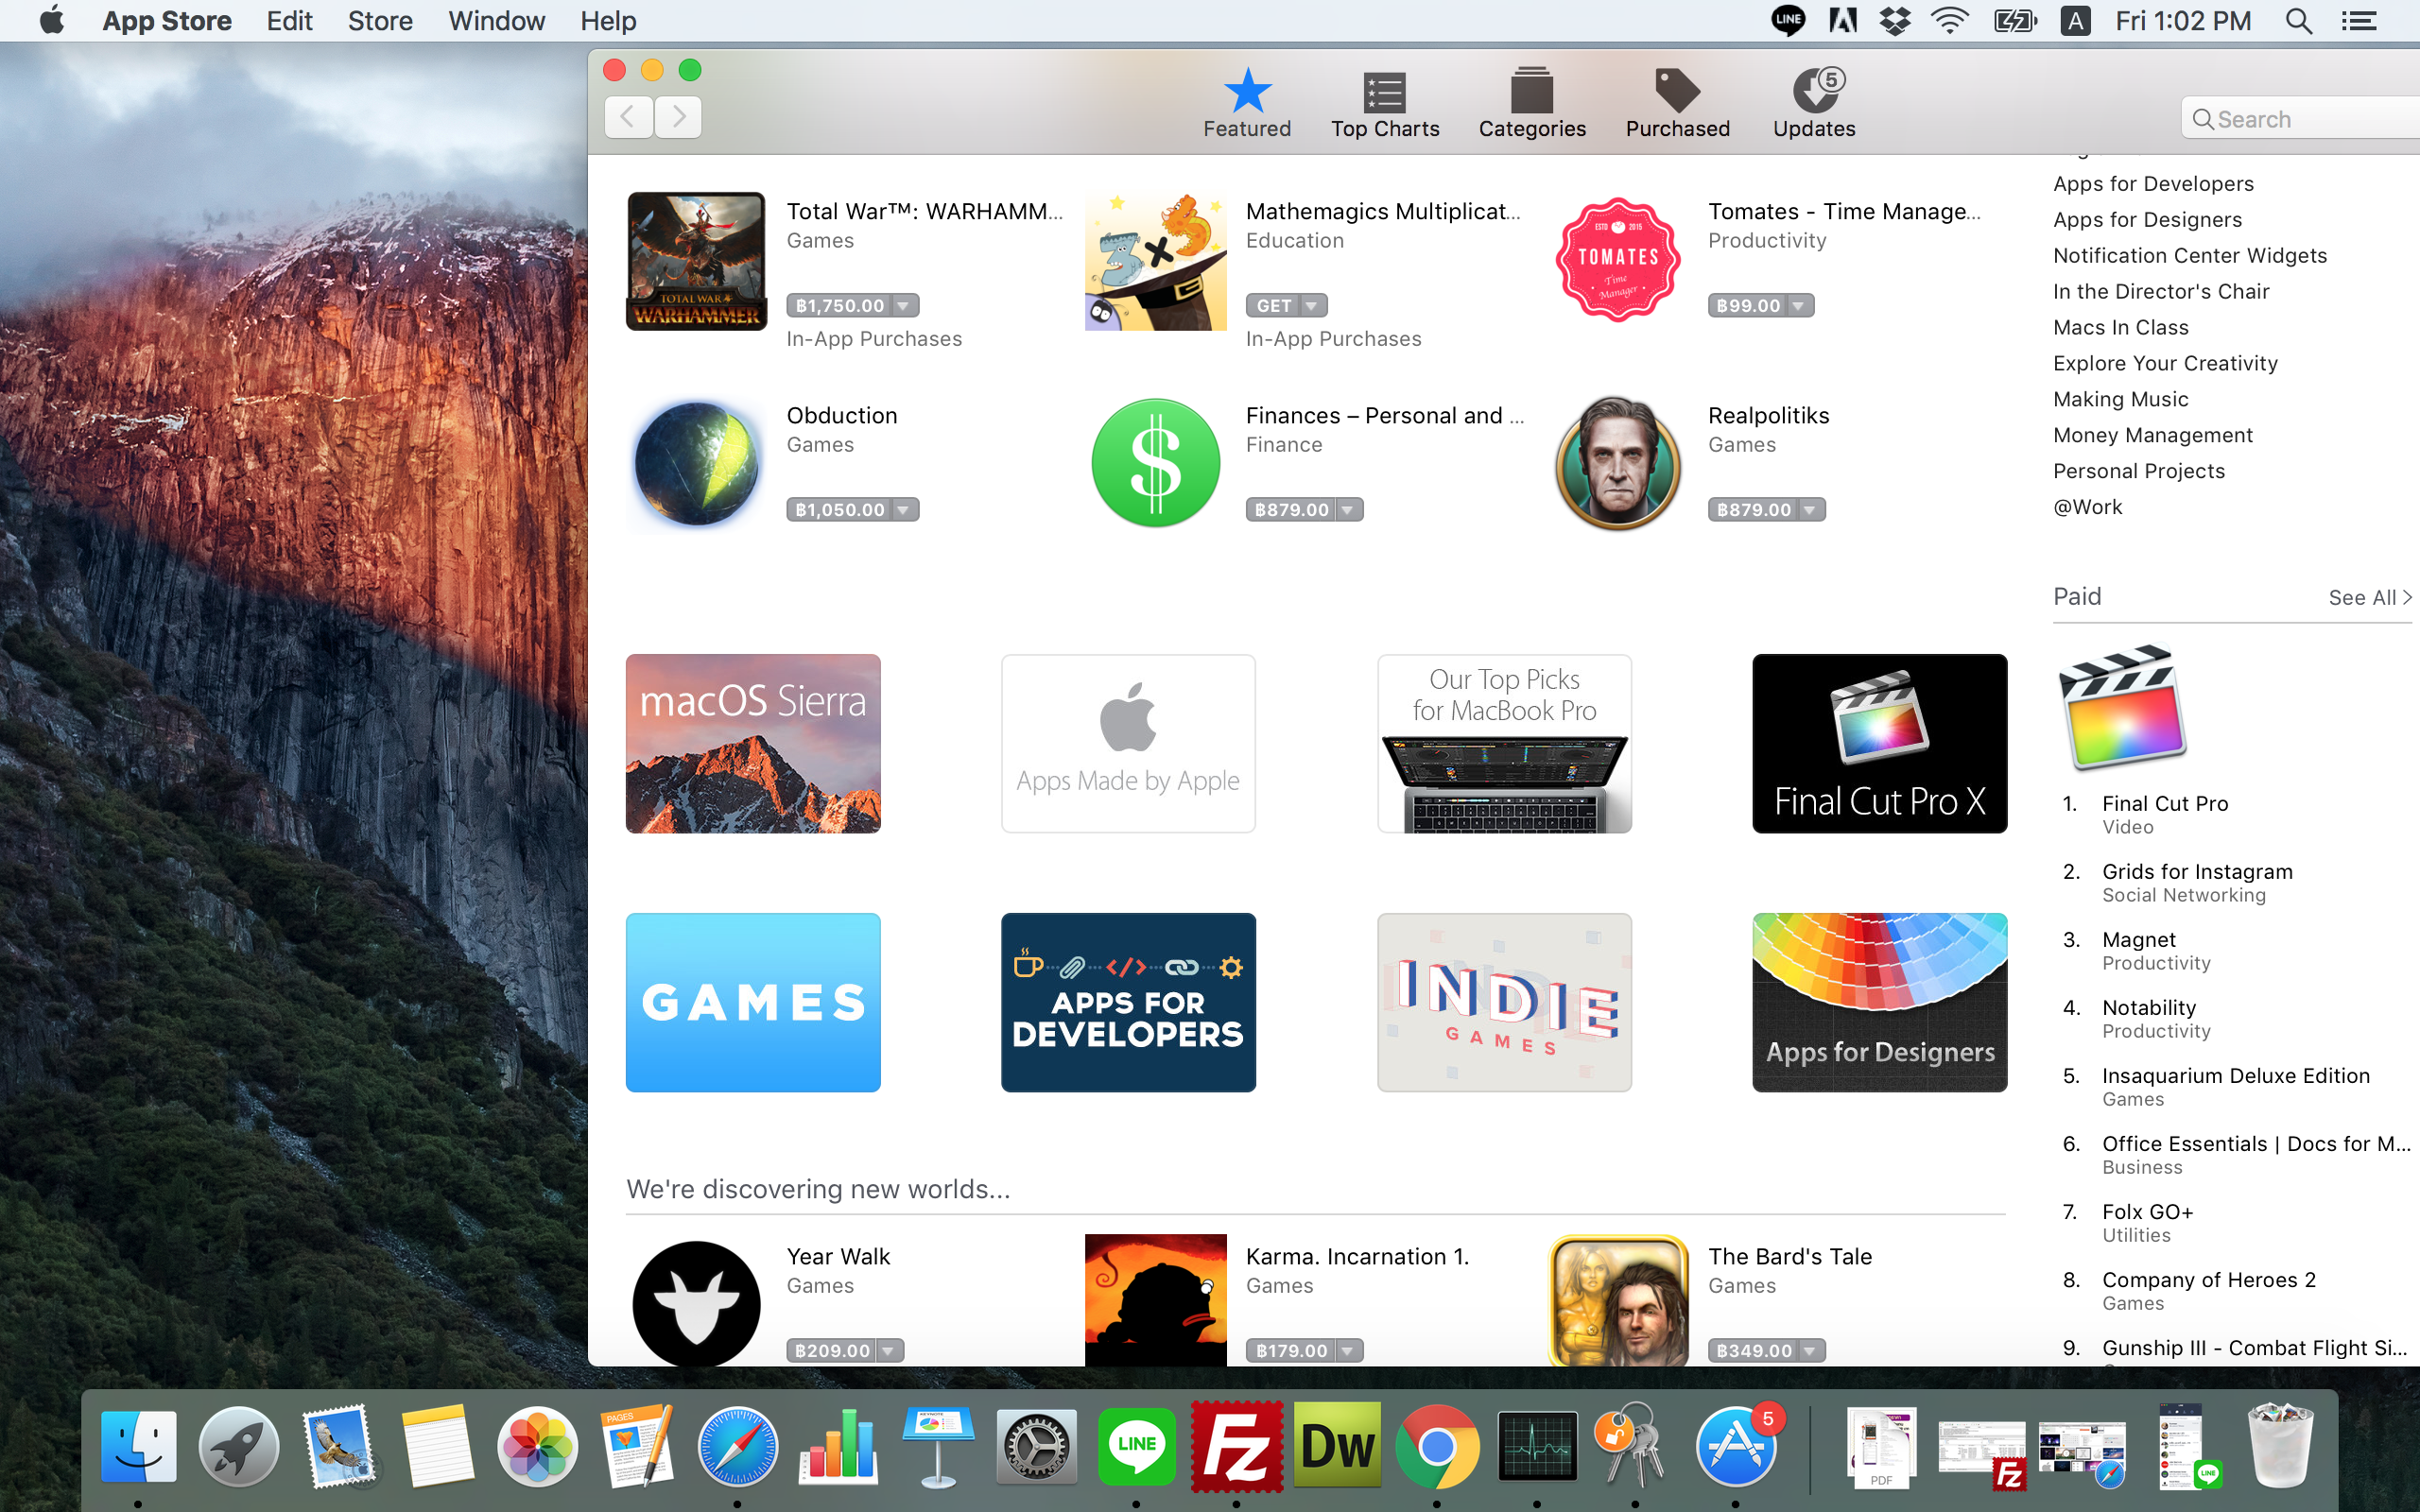Viewport: 2420px width, 1512px height.
Task: Expand dropdown arrow next to Obduction price
Action: pos(904,510)
